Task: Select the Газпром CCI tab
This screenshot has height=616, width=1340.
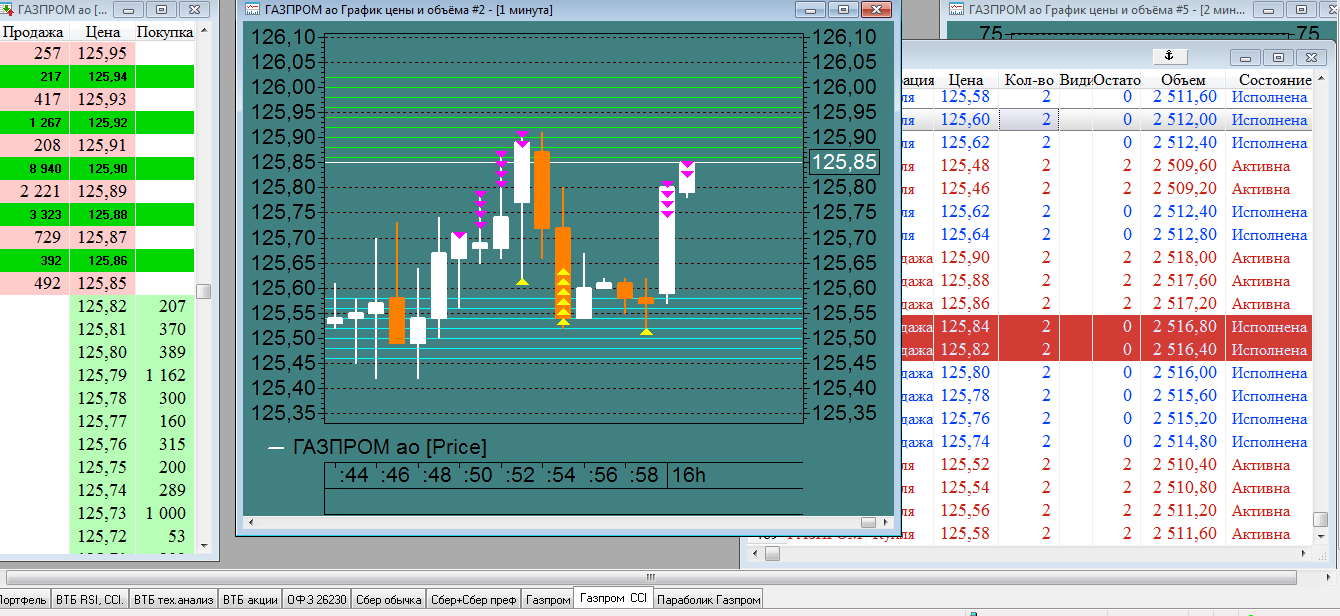Action: [614, 599]
